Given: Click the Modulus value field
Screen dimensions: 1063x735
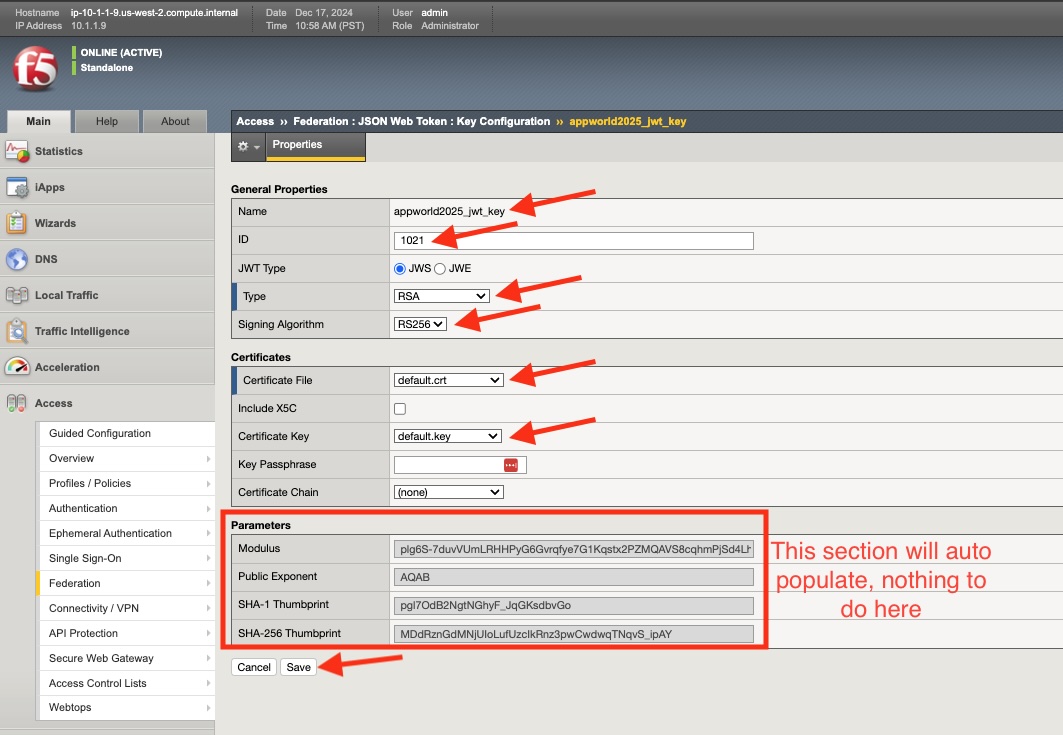Looking at the screenshot, I should pyautogui.click(x=574, y=549).
